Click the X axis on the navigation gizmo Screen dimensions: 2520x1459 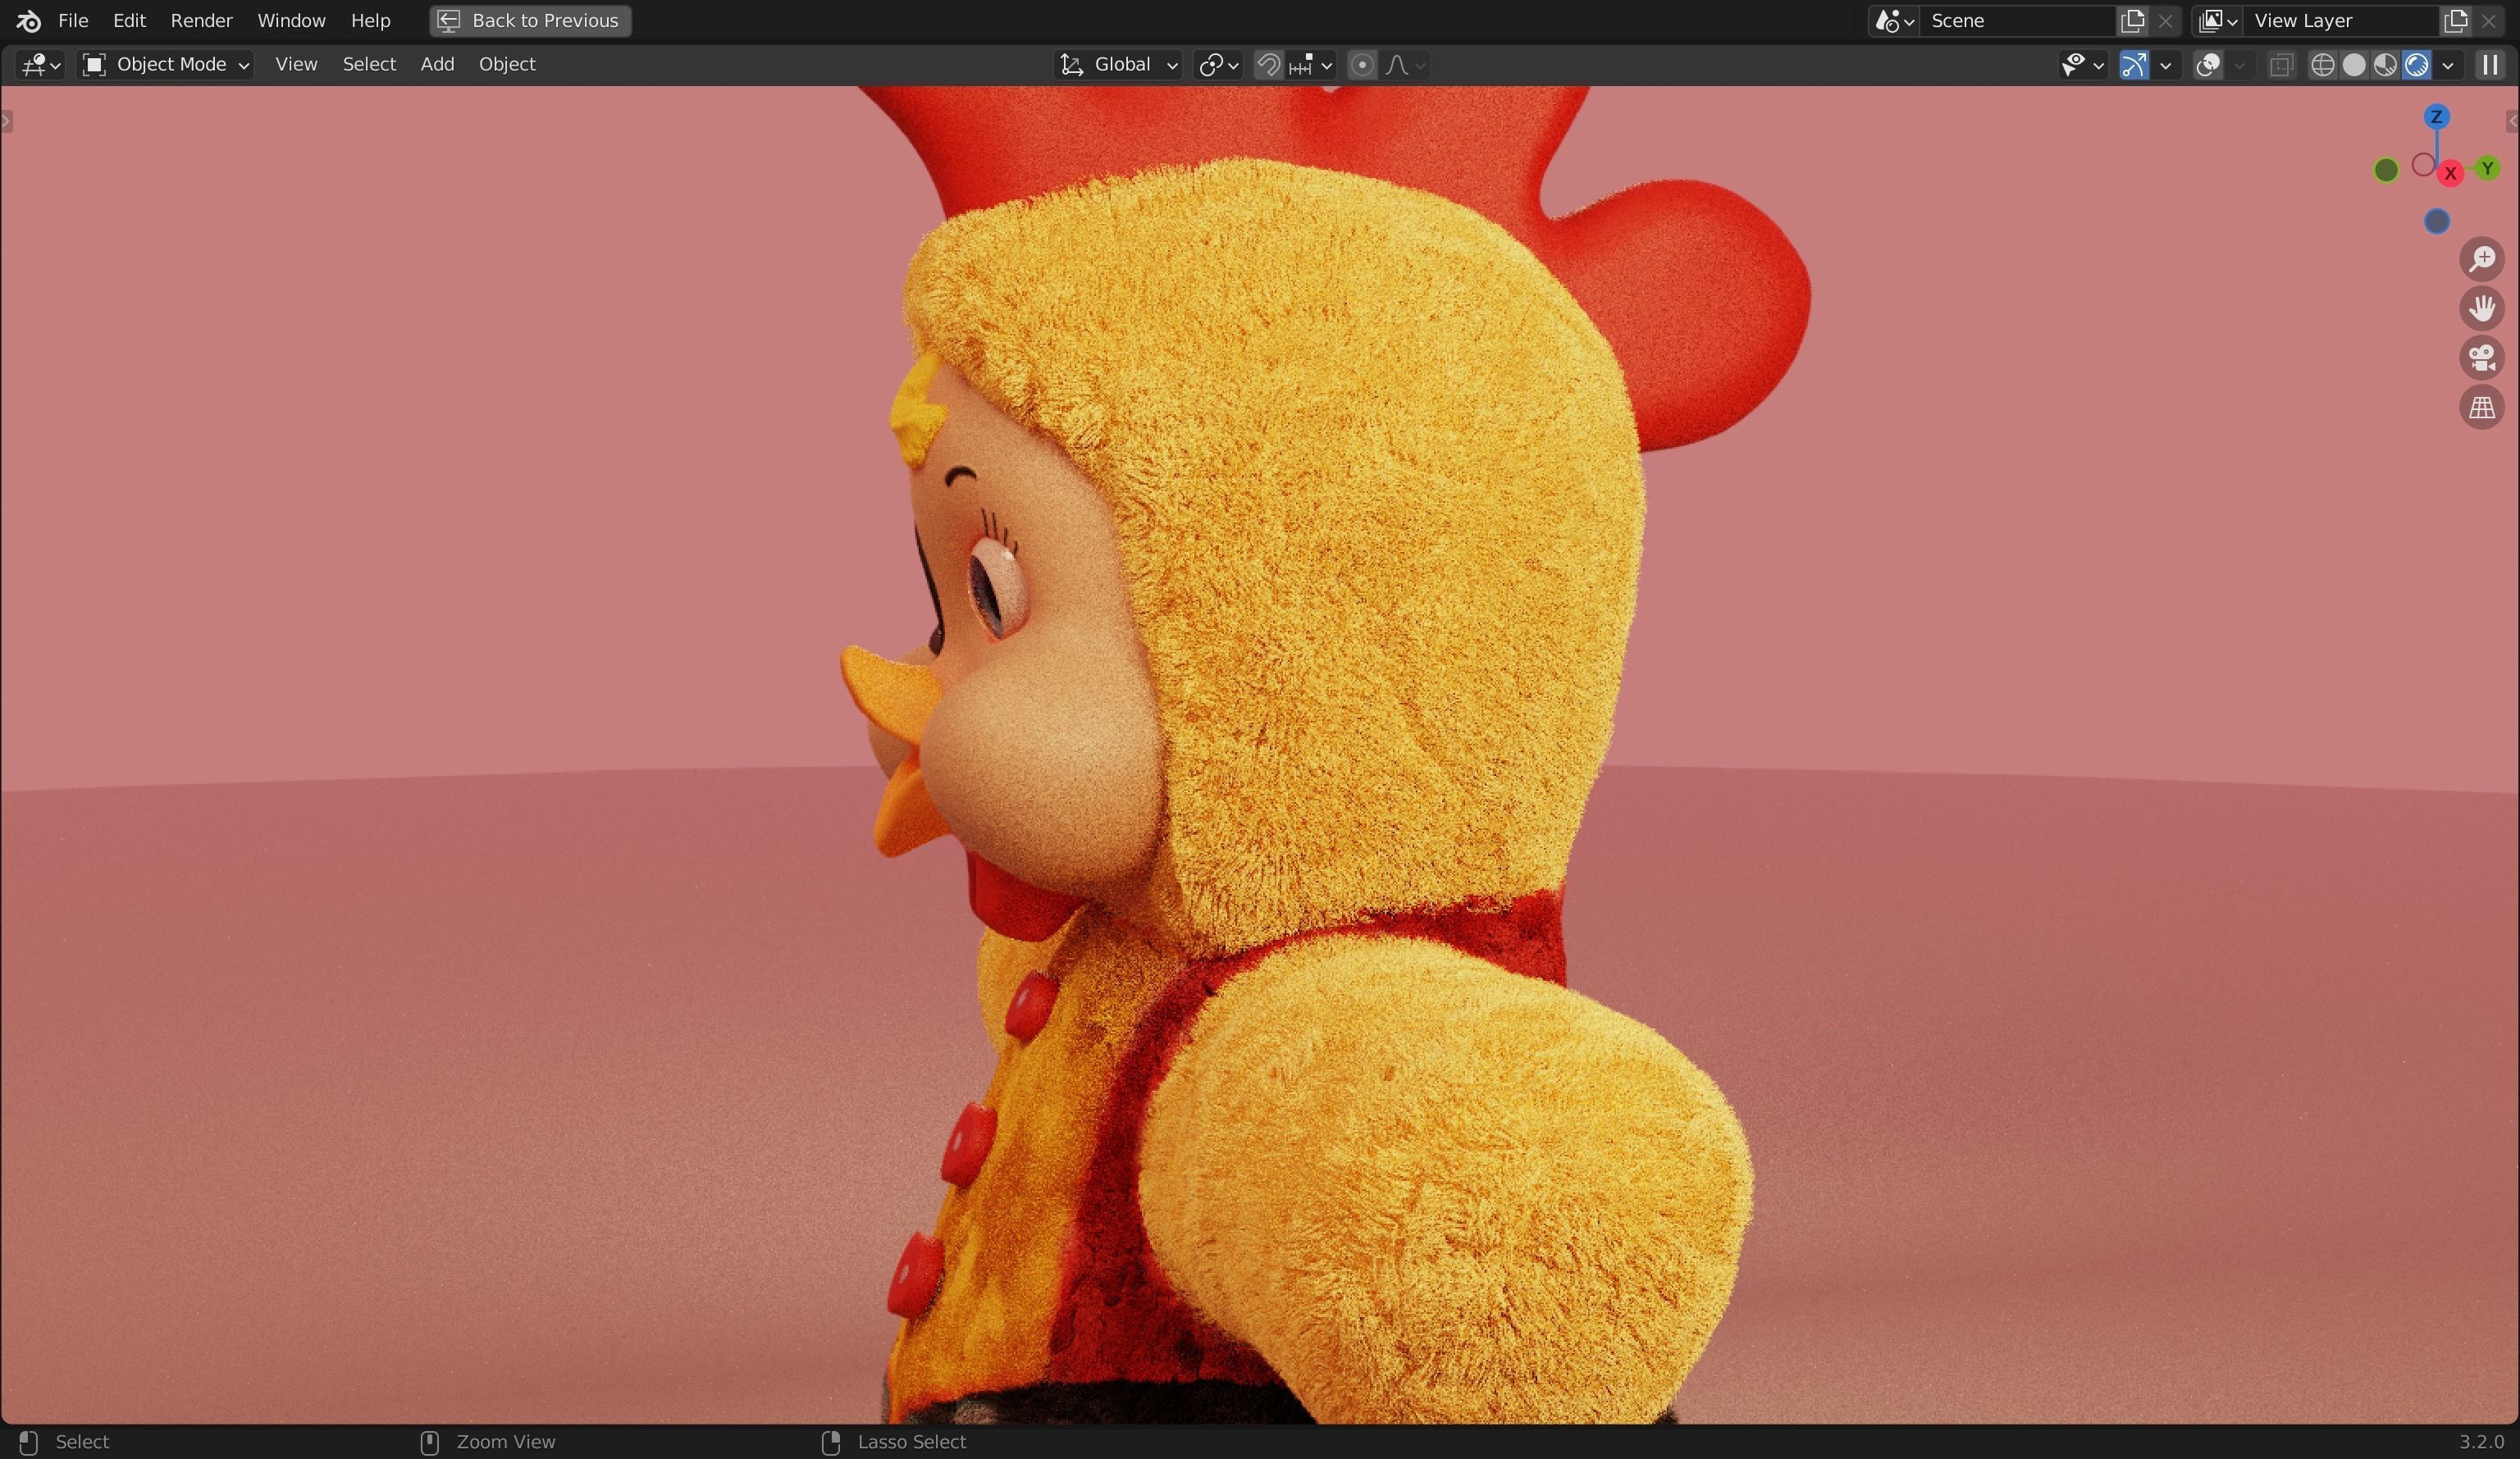(2450, 173)
